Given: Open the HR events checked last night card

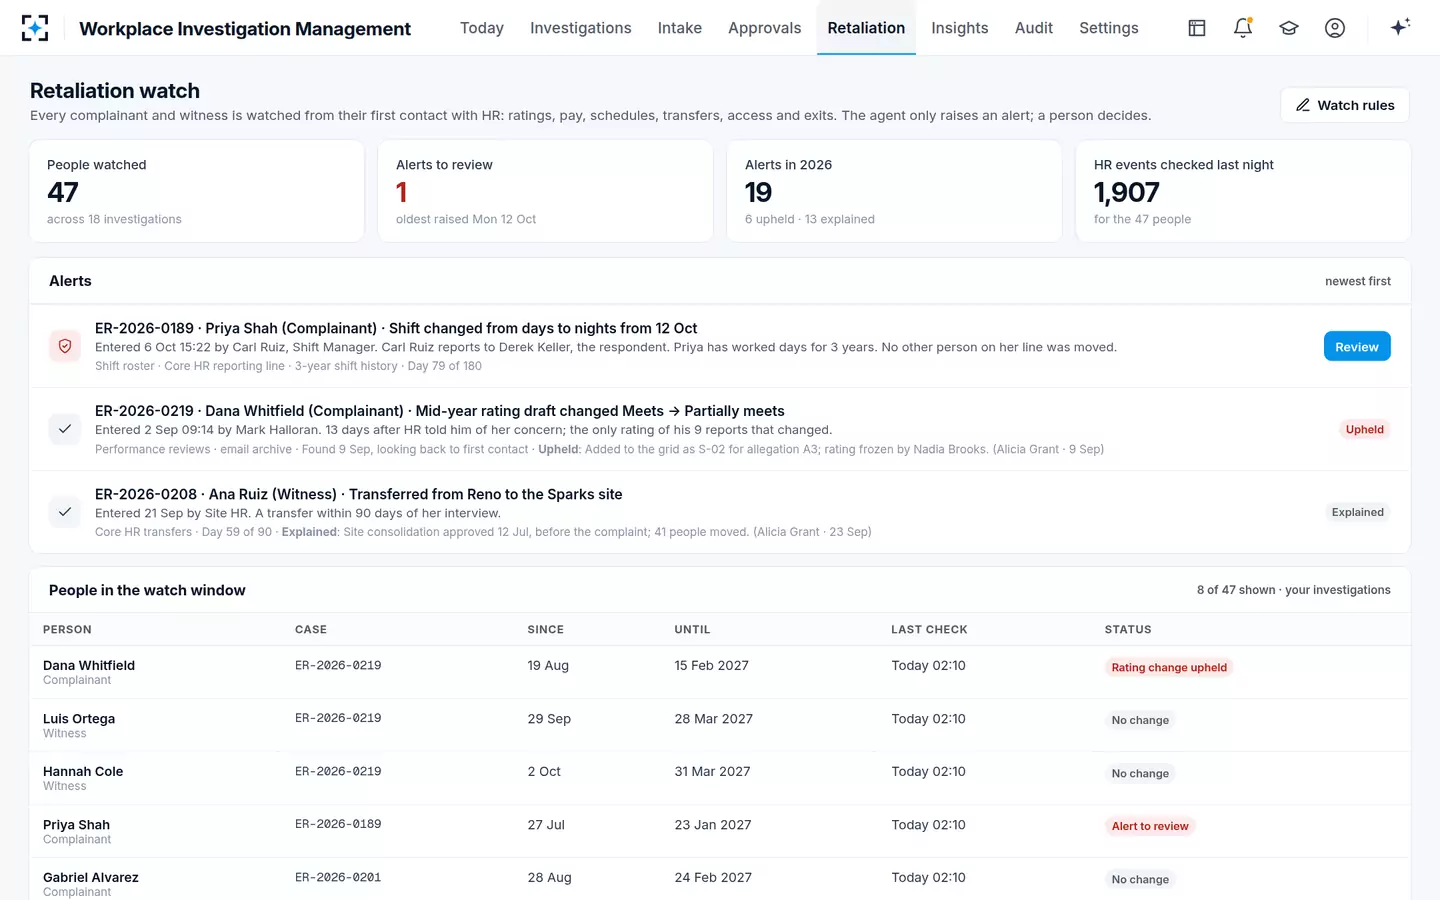Looking at the screenshot, I should click(x=1243, y=191).
